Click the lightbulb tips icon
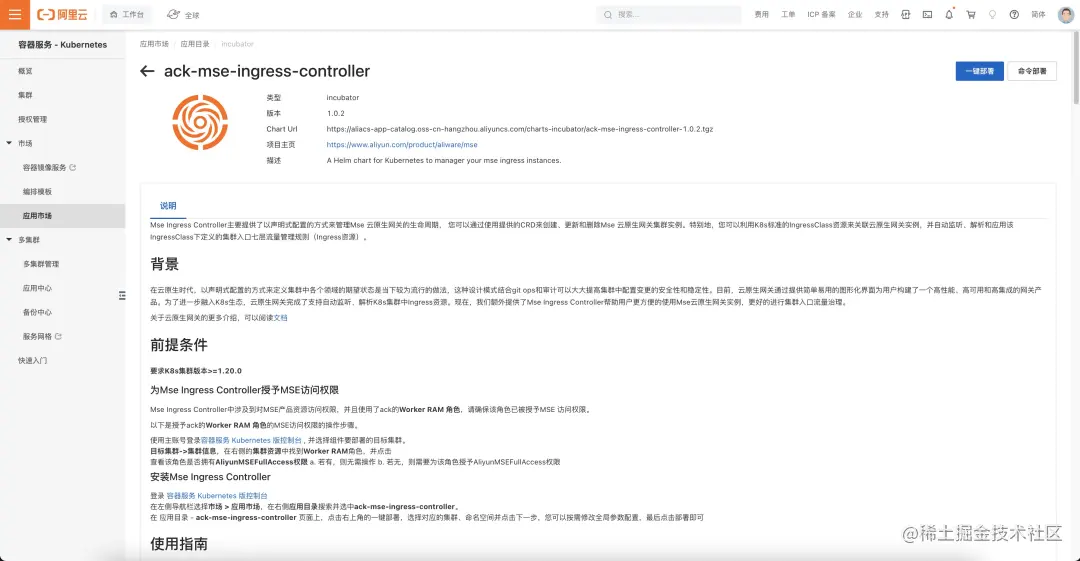 point(993,14)
